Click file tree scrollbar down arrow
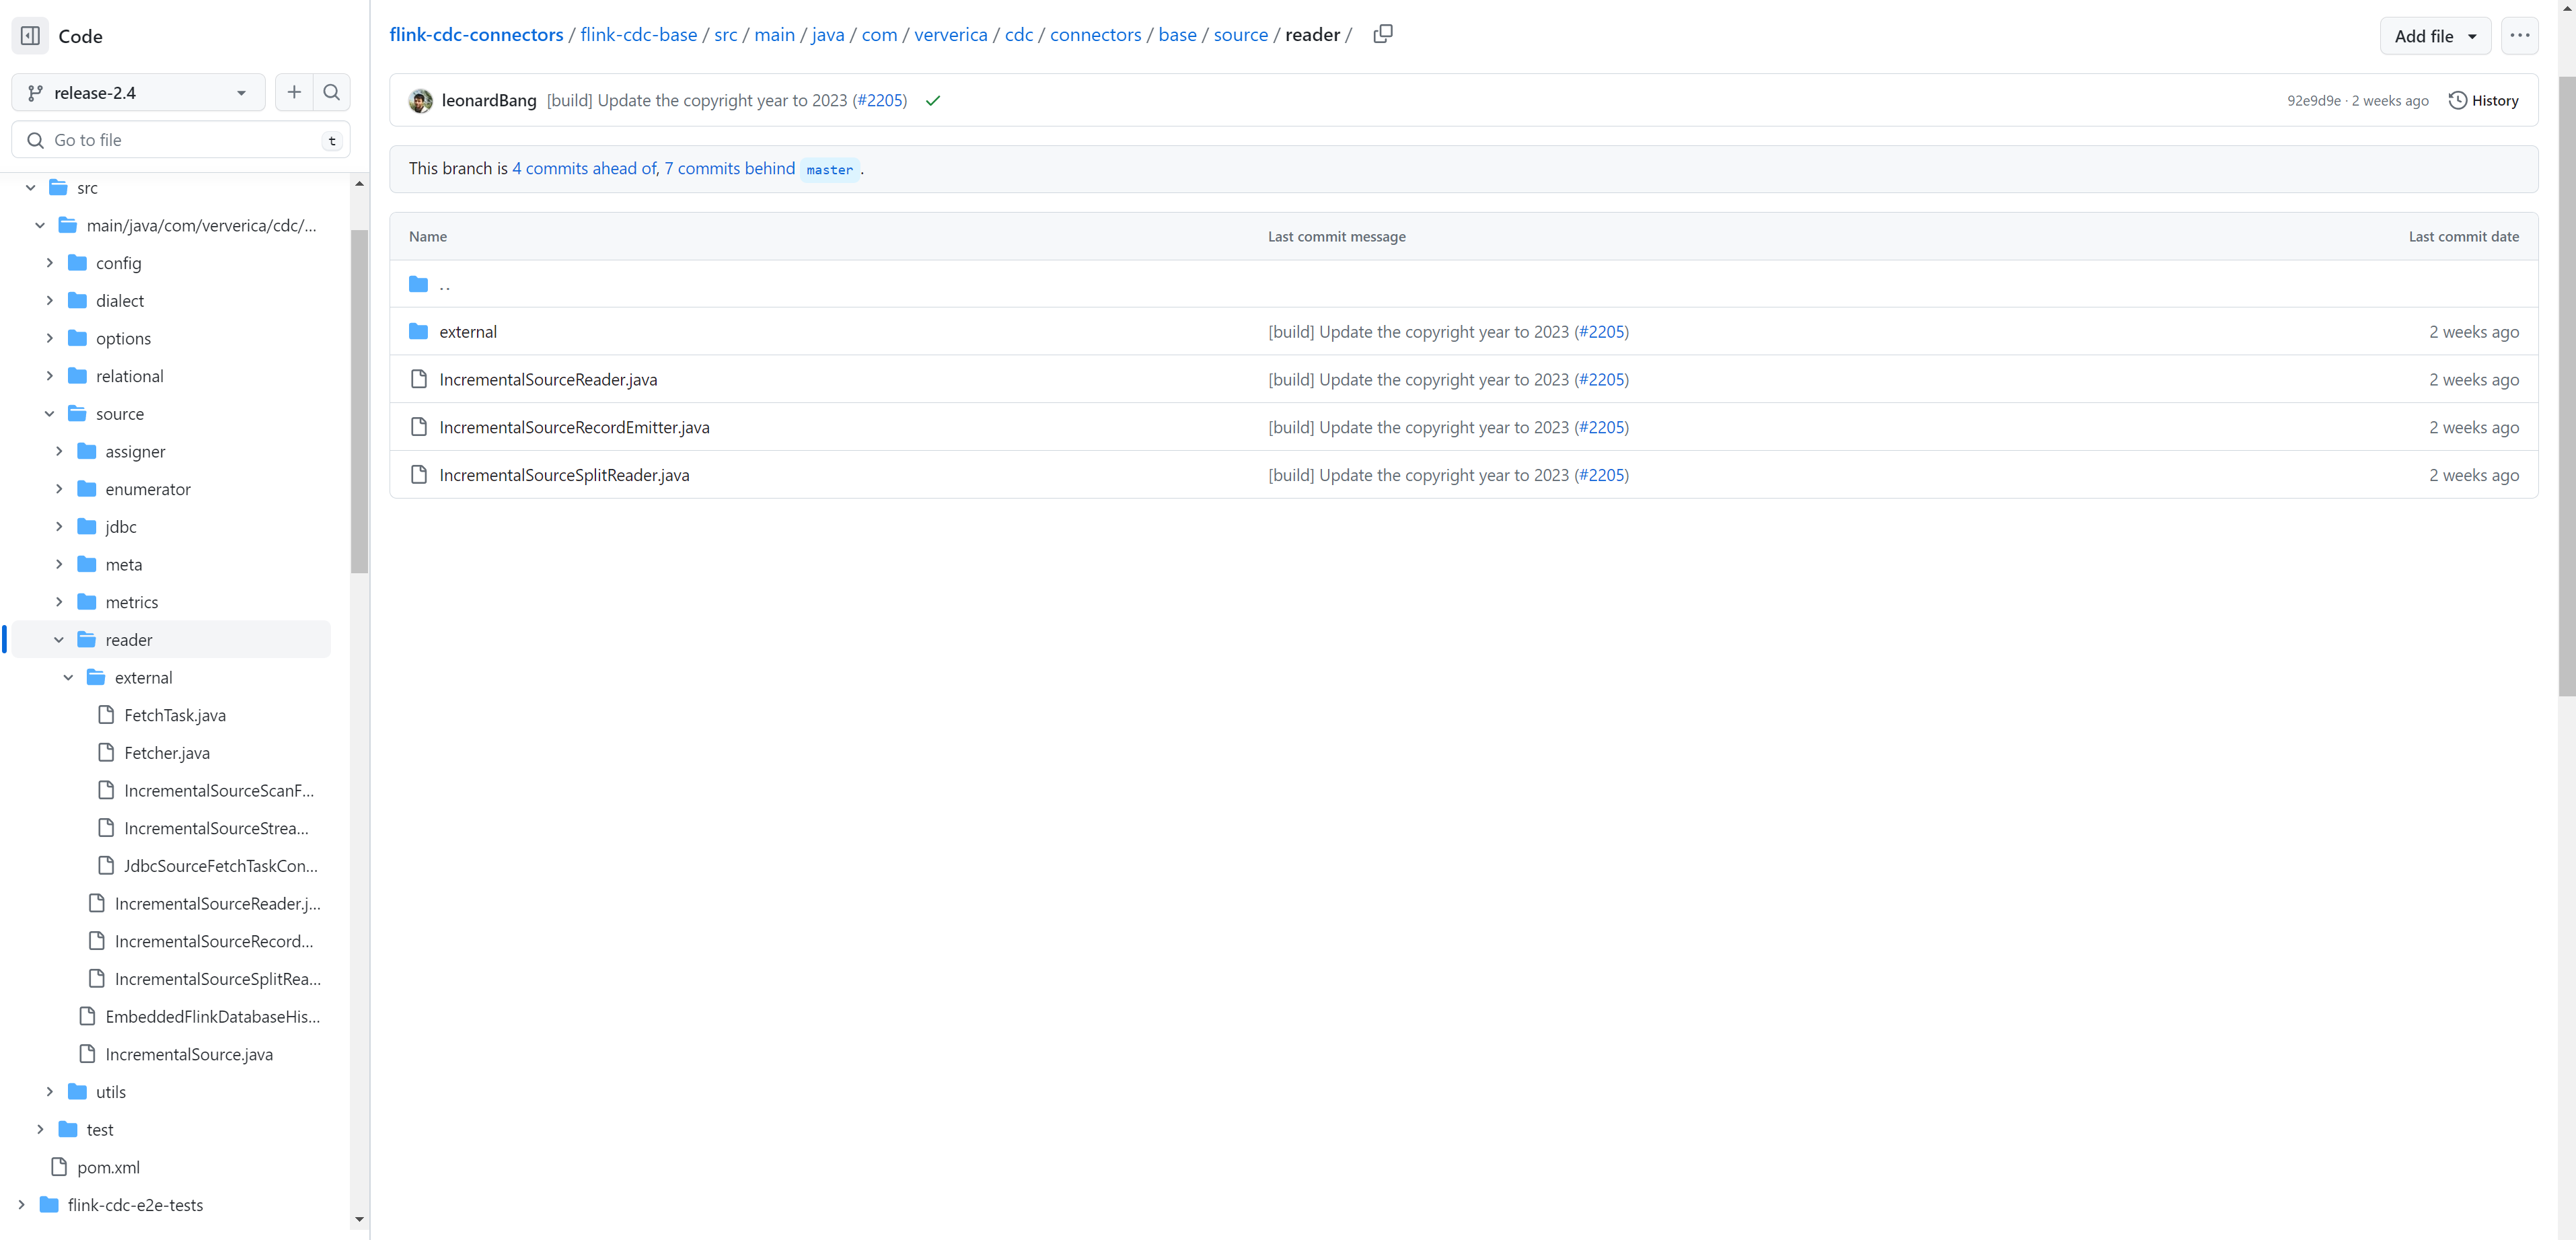The width and height of the screenshot is (2576, 1240). 359,1220
